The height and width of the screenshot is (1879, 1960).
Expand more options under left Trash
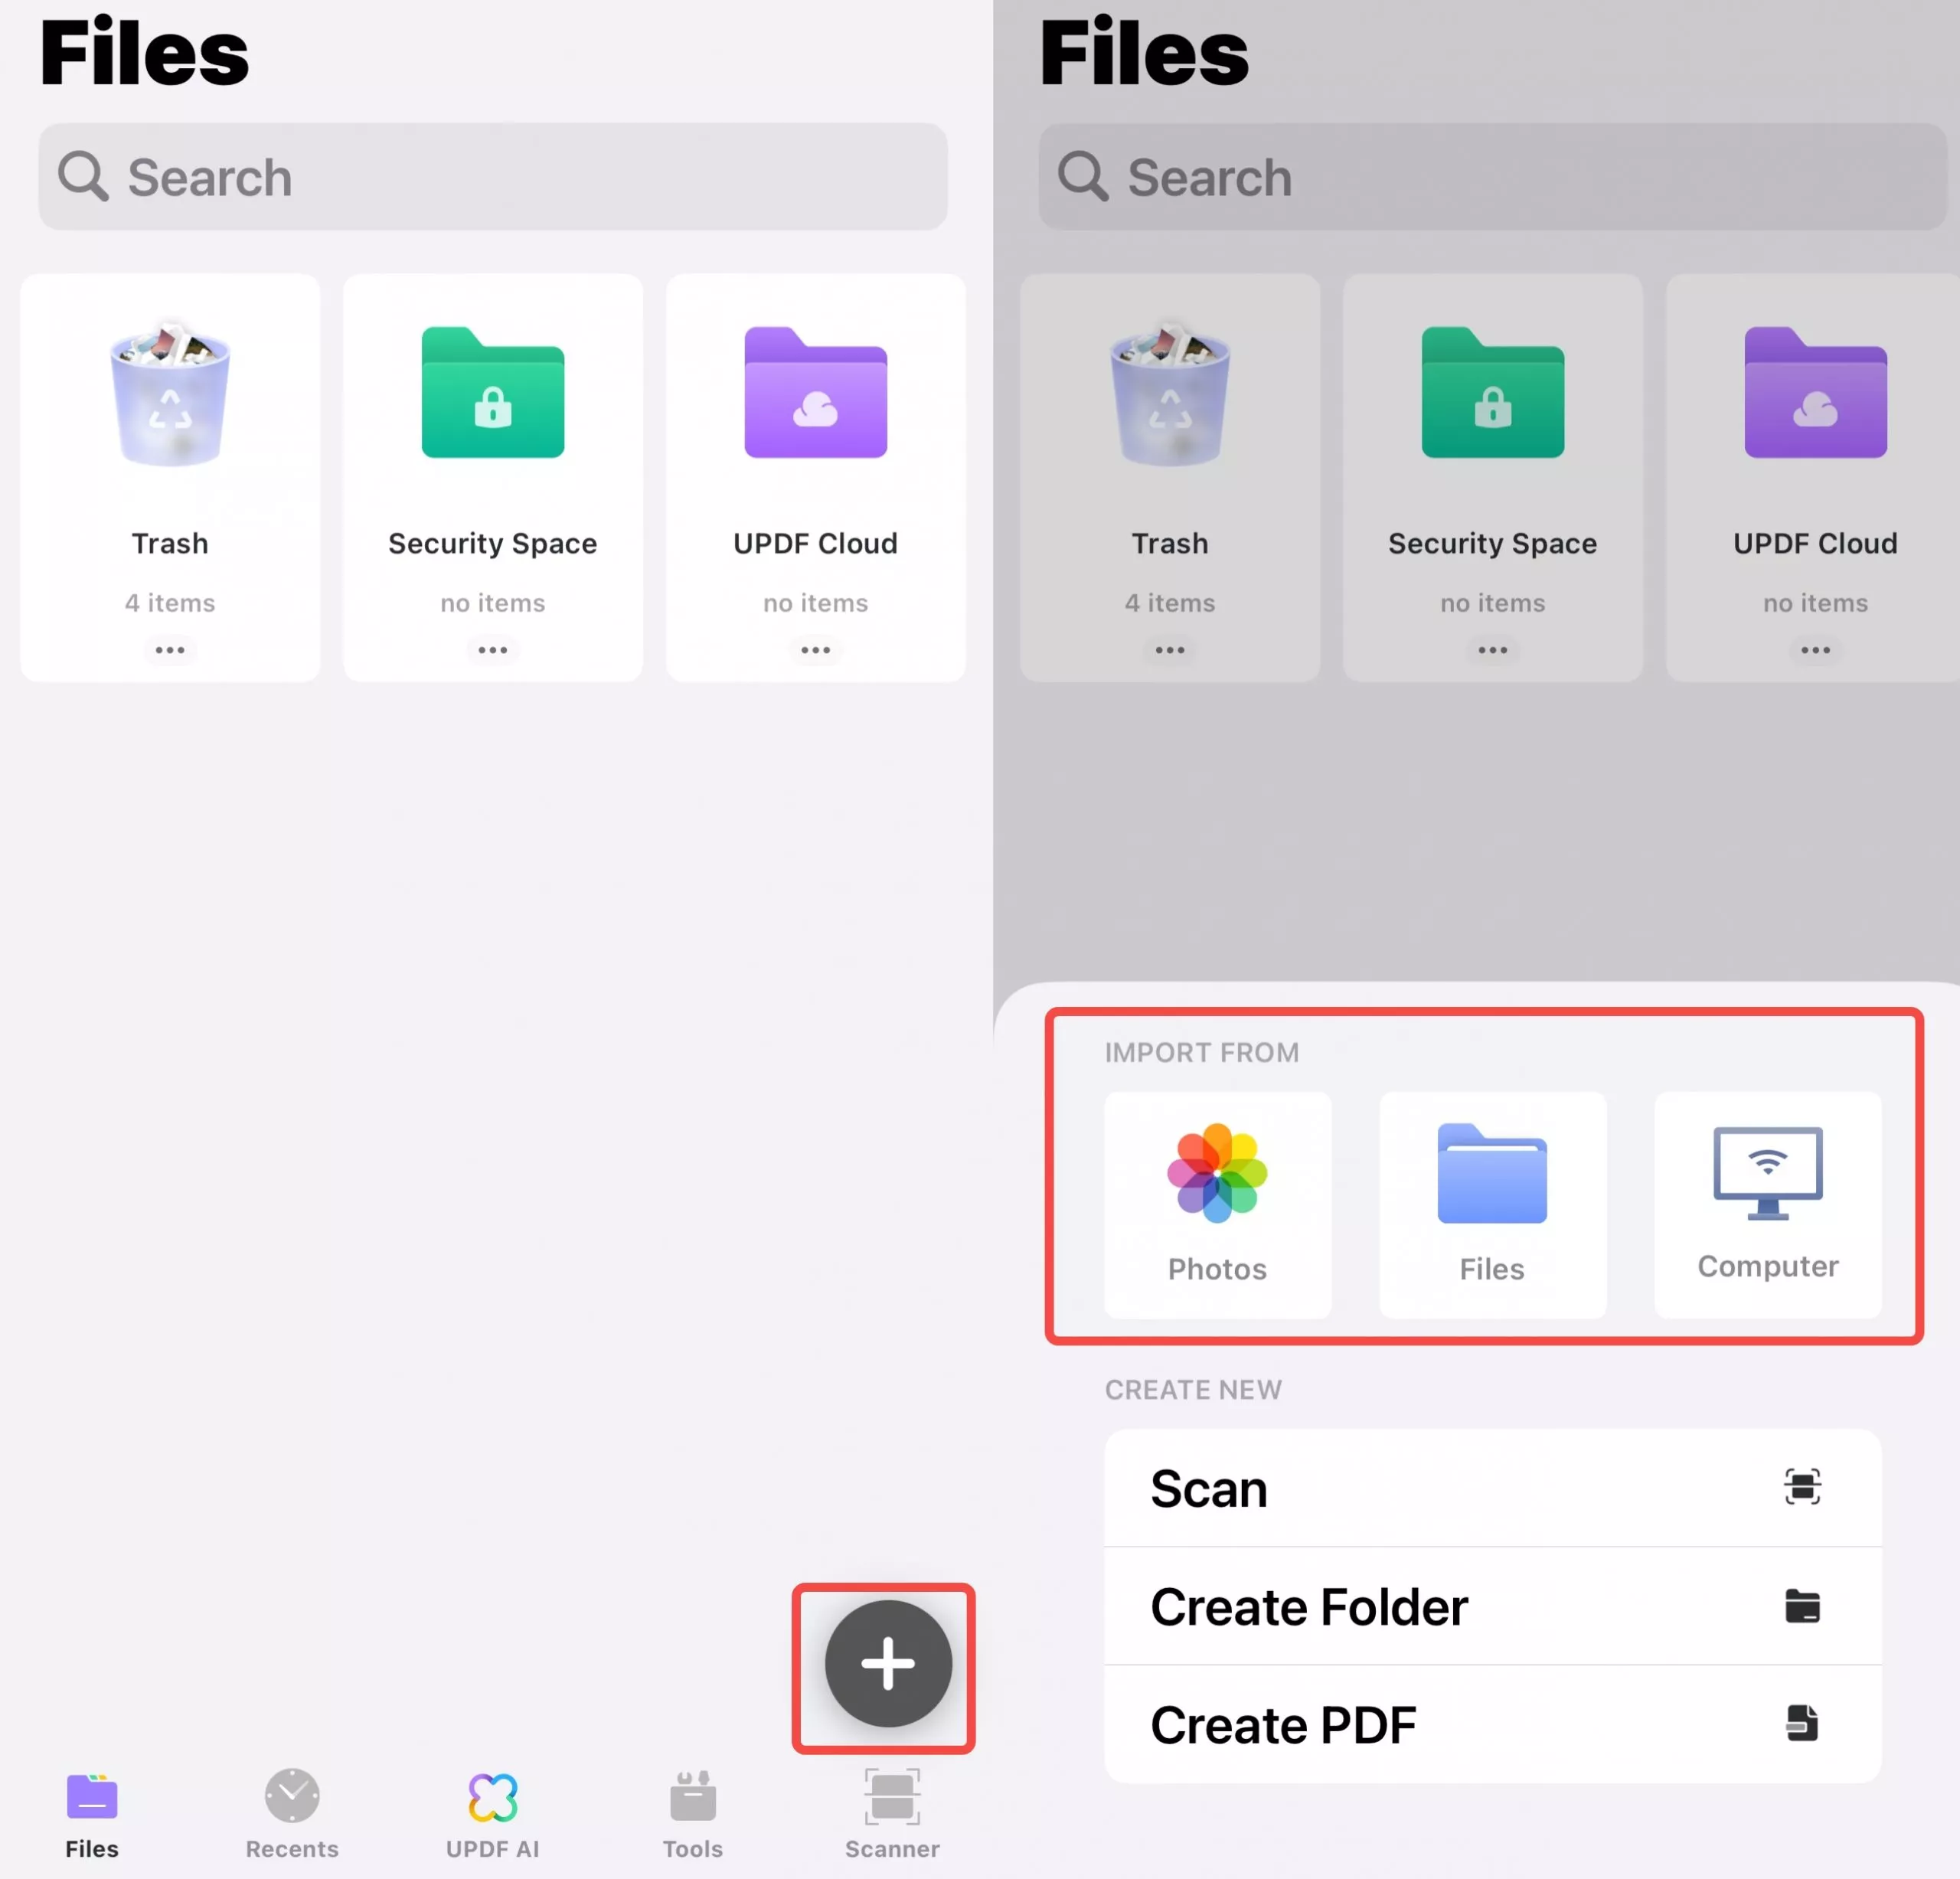(x=170, y=650)
